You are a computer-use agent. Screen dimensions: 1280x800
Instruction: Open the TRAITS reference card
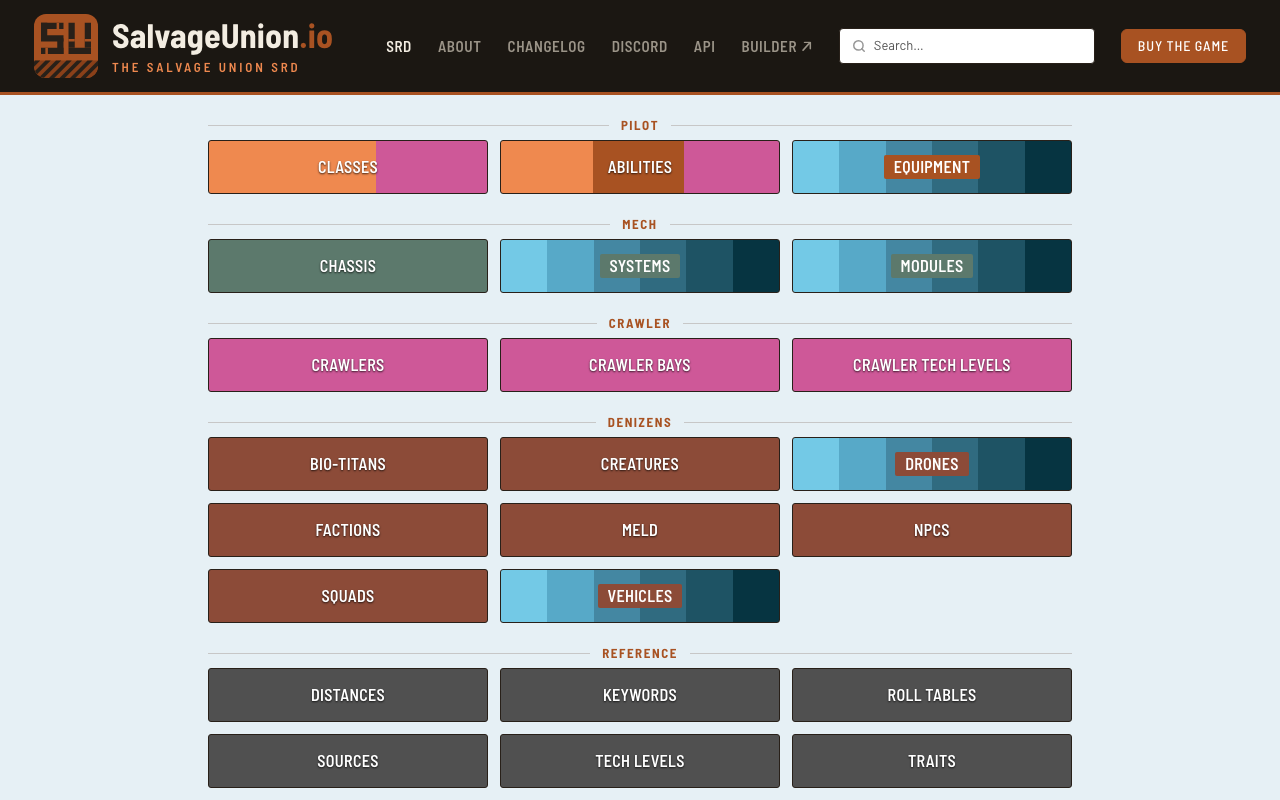(932, 761)
